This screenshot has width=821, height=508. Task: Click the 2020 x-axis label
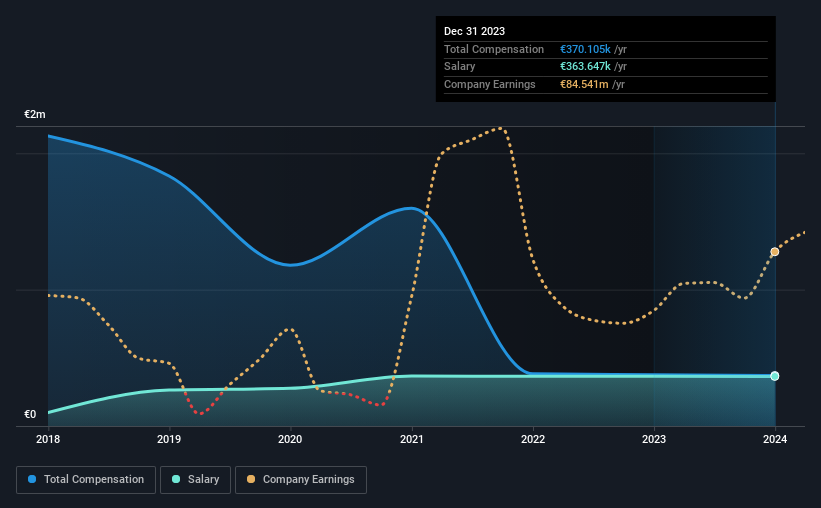pyautogui.click(x=290, y=439)
